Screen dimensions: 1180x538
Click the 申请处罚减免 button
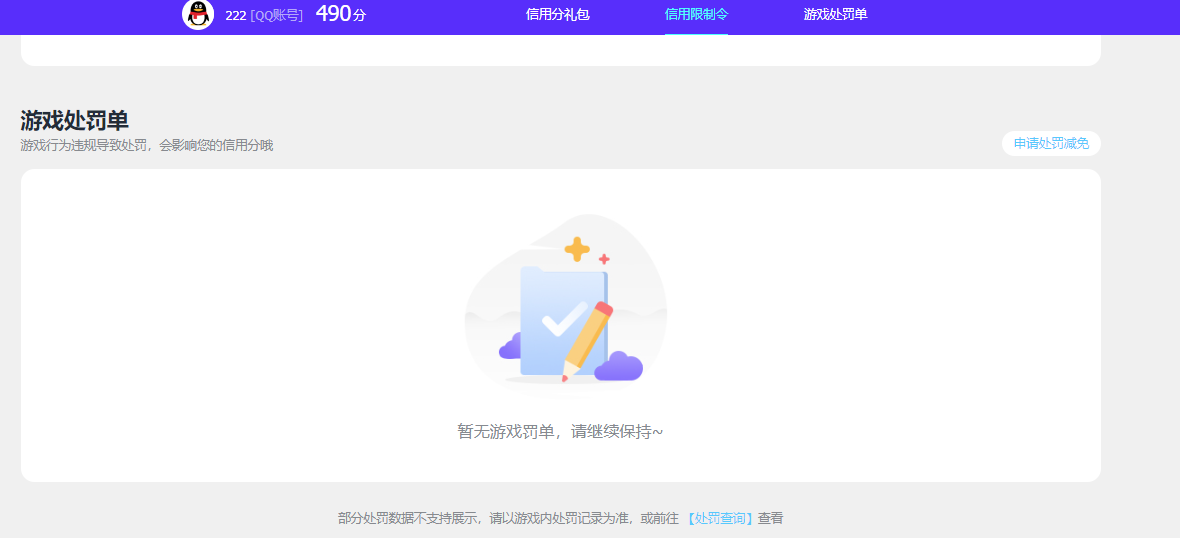coord(1051,144)
